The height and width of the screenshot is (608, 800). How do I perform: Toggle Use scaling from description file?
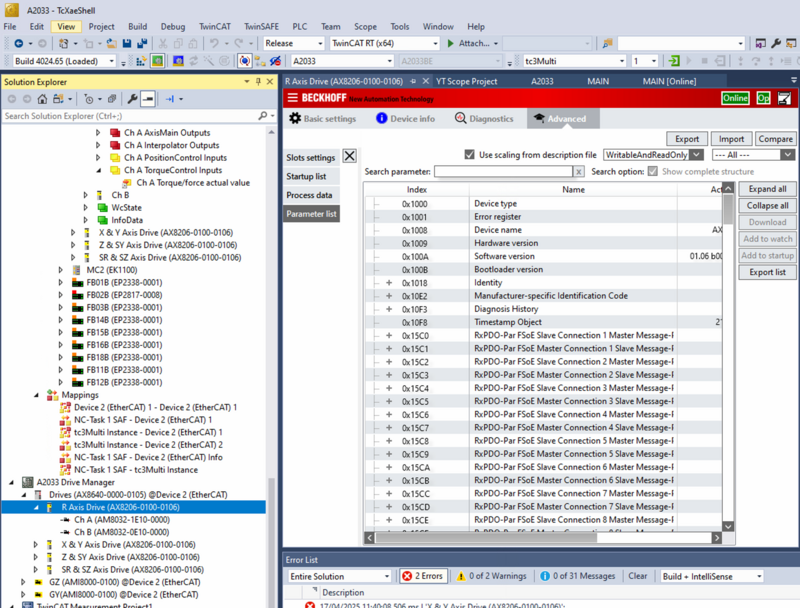point(471,155)
